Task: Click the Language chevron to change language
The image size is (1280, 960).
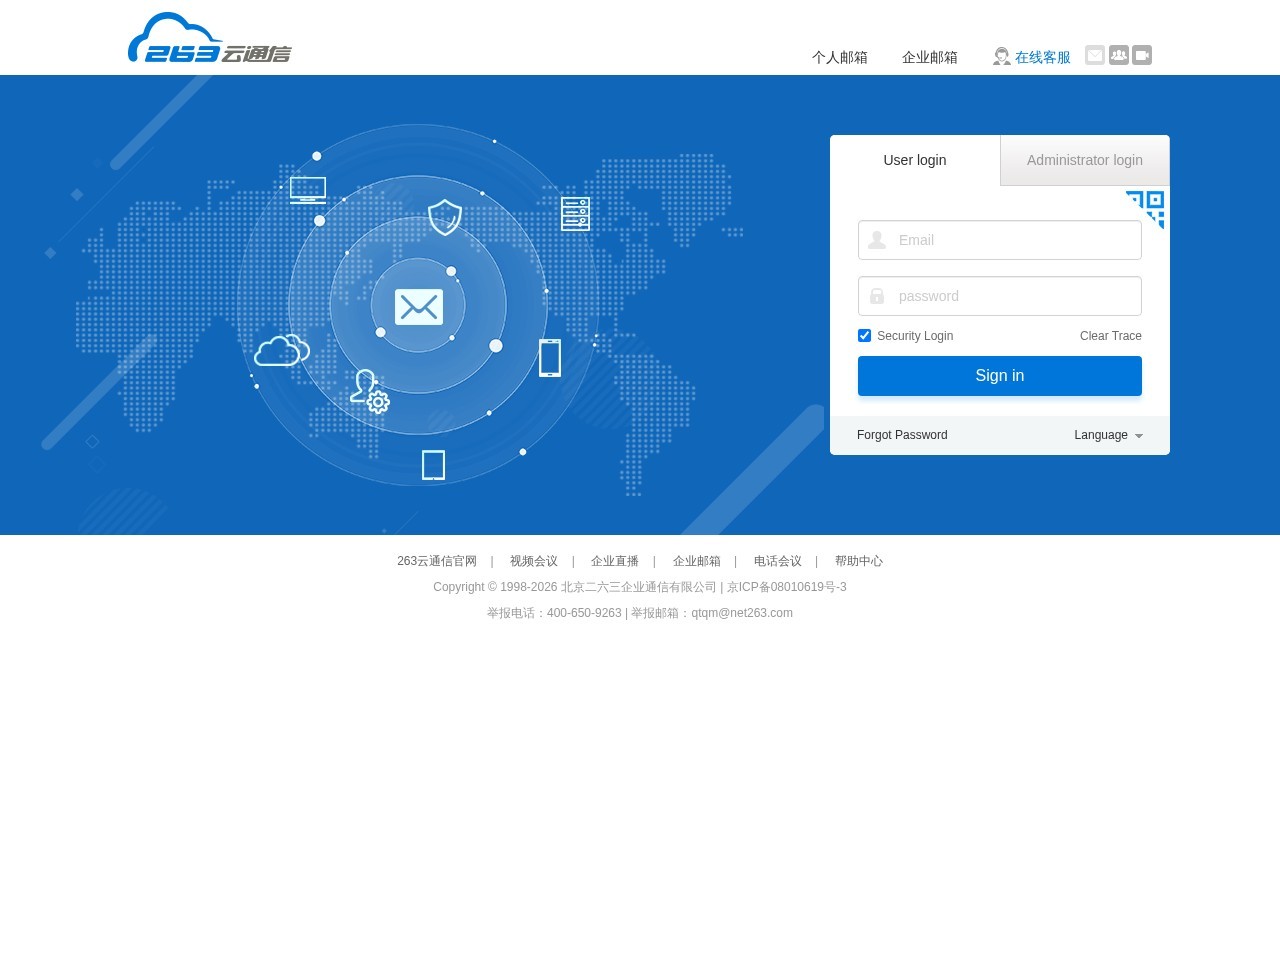Action: pos(1138,435)
